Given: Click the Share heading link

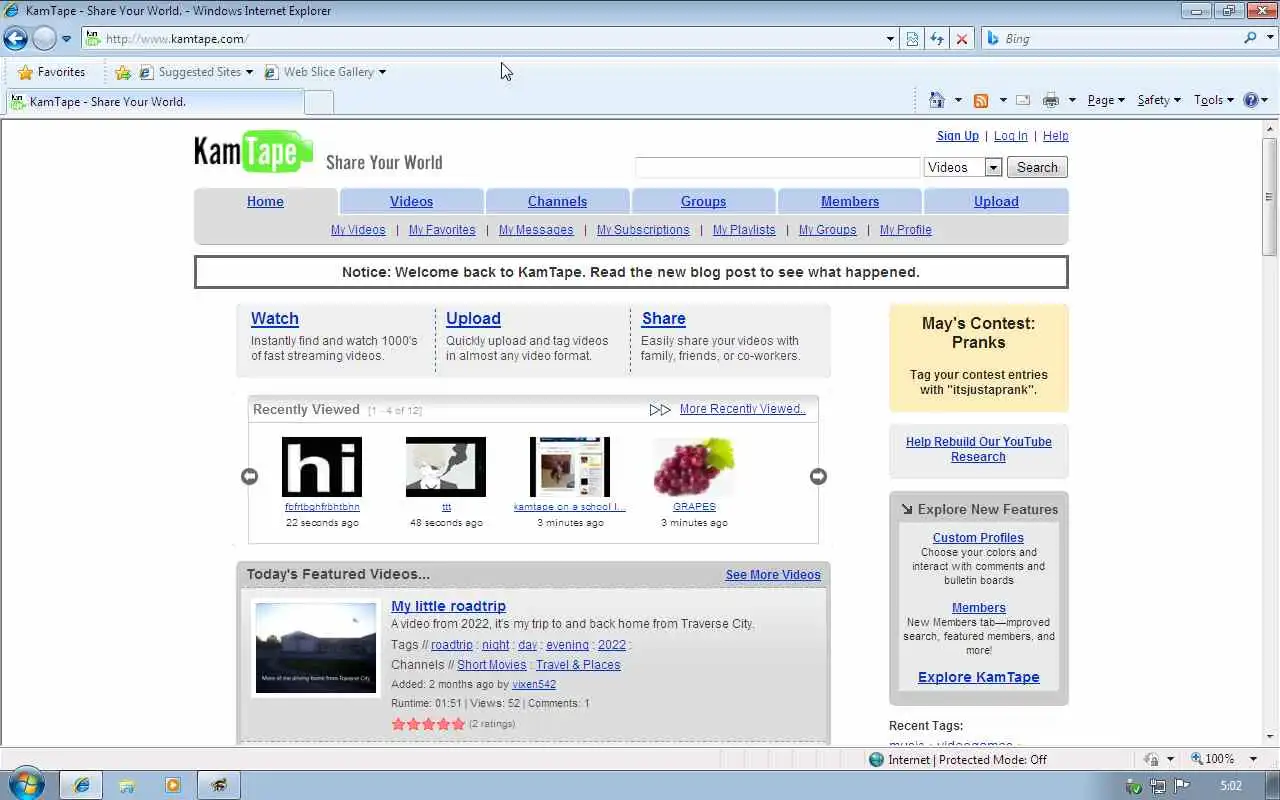Looking at the screenshot, I should pos(663,318).
